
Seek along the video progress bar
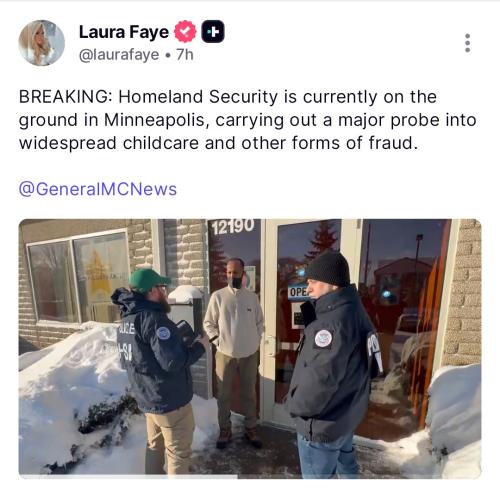(250, 477)
